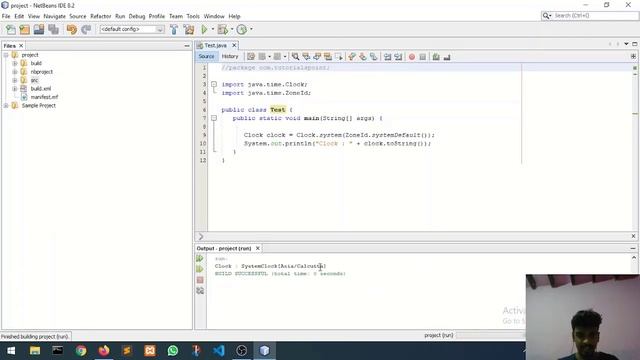This screenshot has width=640, height=360.
Task: Open the File menu
Action: tap(6, 16)
